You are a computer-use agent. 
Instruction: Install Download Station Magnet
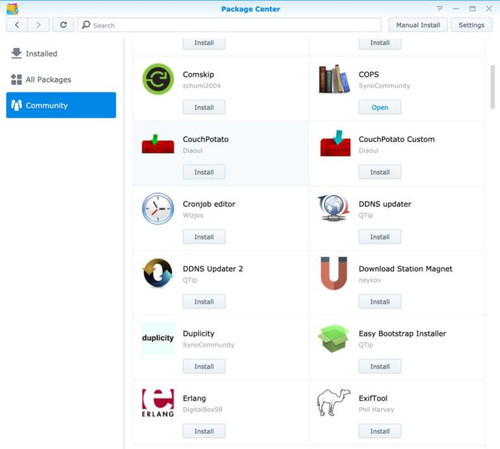click(x=380, y=301)
